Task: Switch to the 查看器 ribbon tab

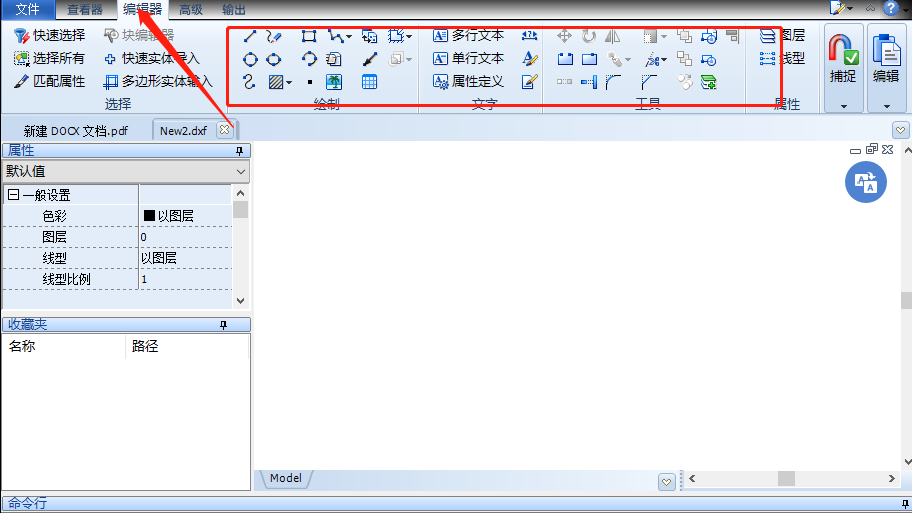Action: click(x=85, y=9)
